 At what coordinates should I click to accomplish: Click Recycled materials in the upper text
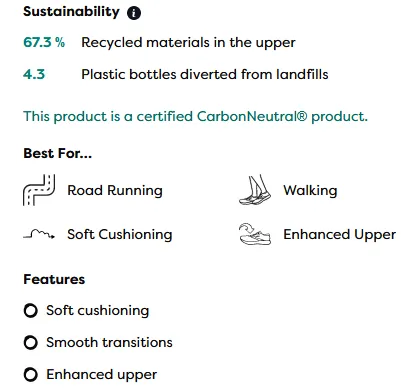click(188, 43)
